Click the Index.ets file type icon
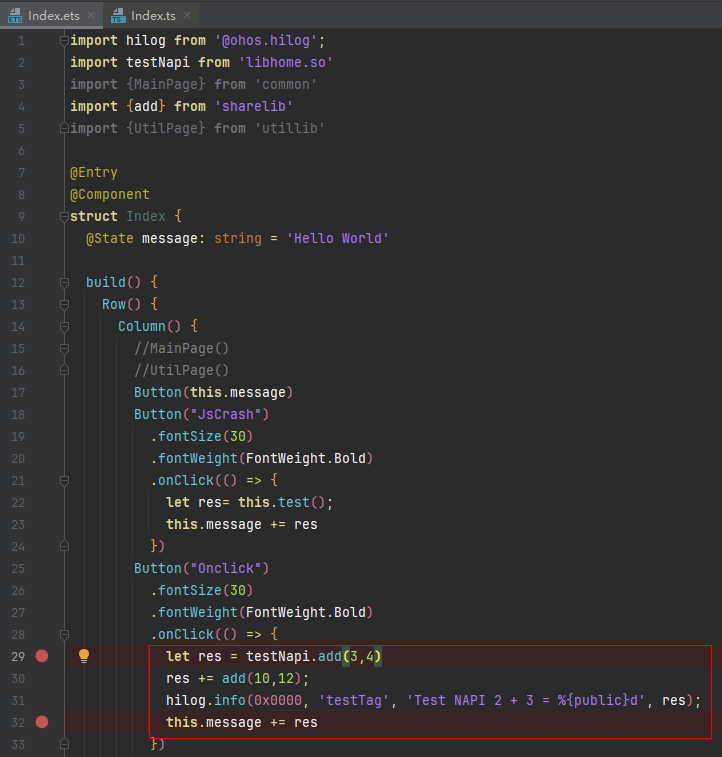 point(14,16)
